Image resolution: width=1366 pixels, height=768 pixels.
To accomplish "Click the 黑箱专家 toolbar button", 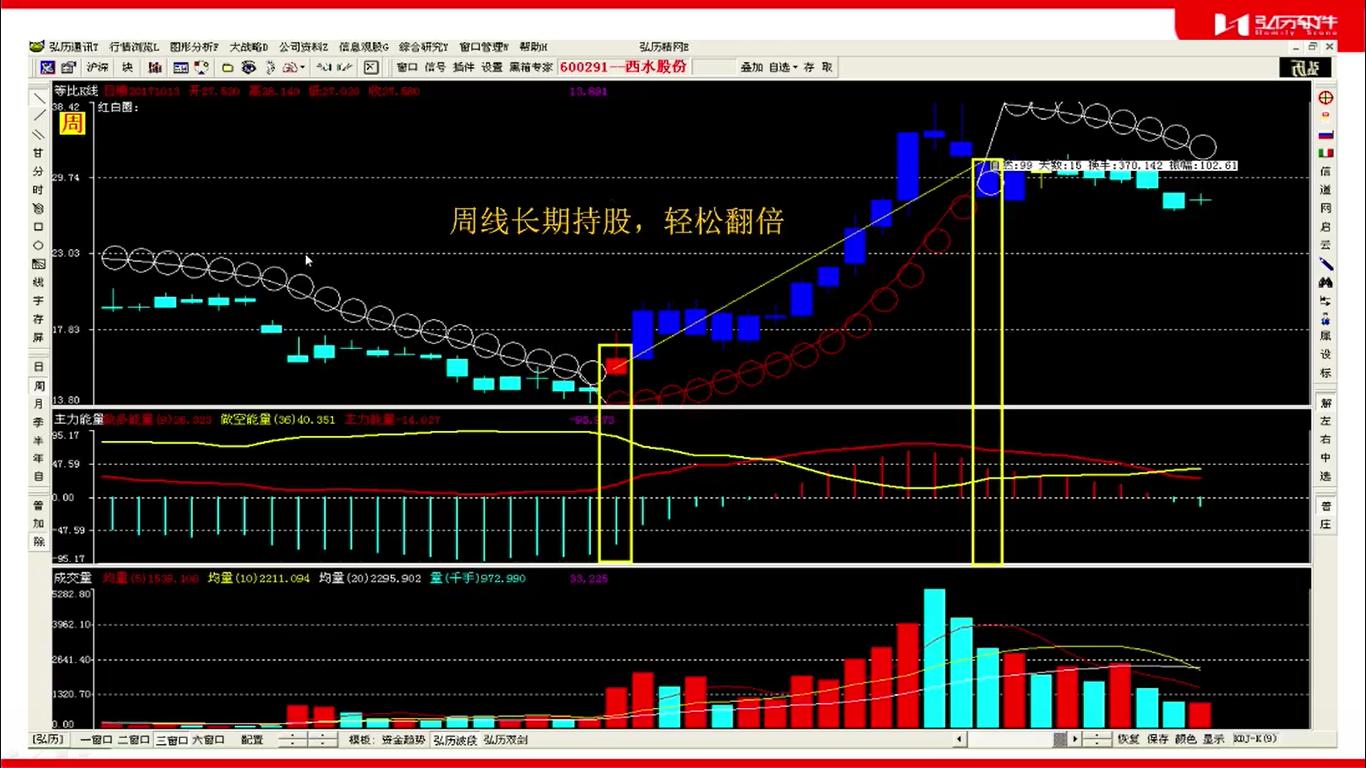I will point(531,68).
